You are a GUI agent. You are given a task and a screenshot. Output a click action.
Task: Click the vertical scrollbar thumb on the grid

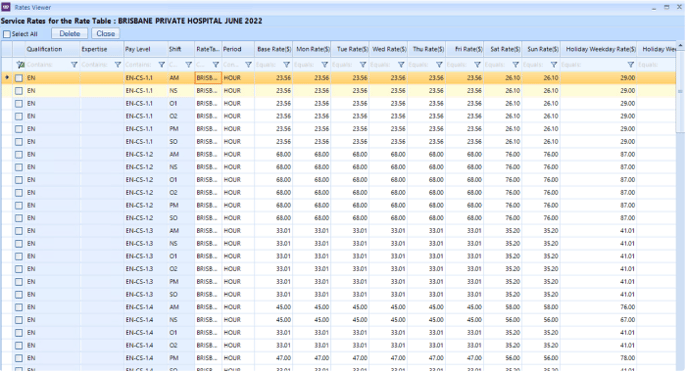(x=680, y=91)
